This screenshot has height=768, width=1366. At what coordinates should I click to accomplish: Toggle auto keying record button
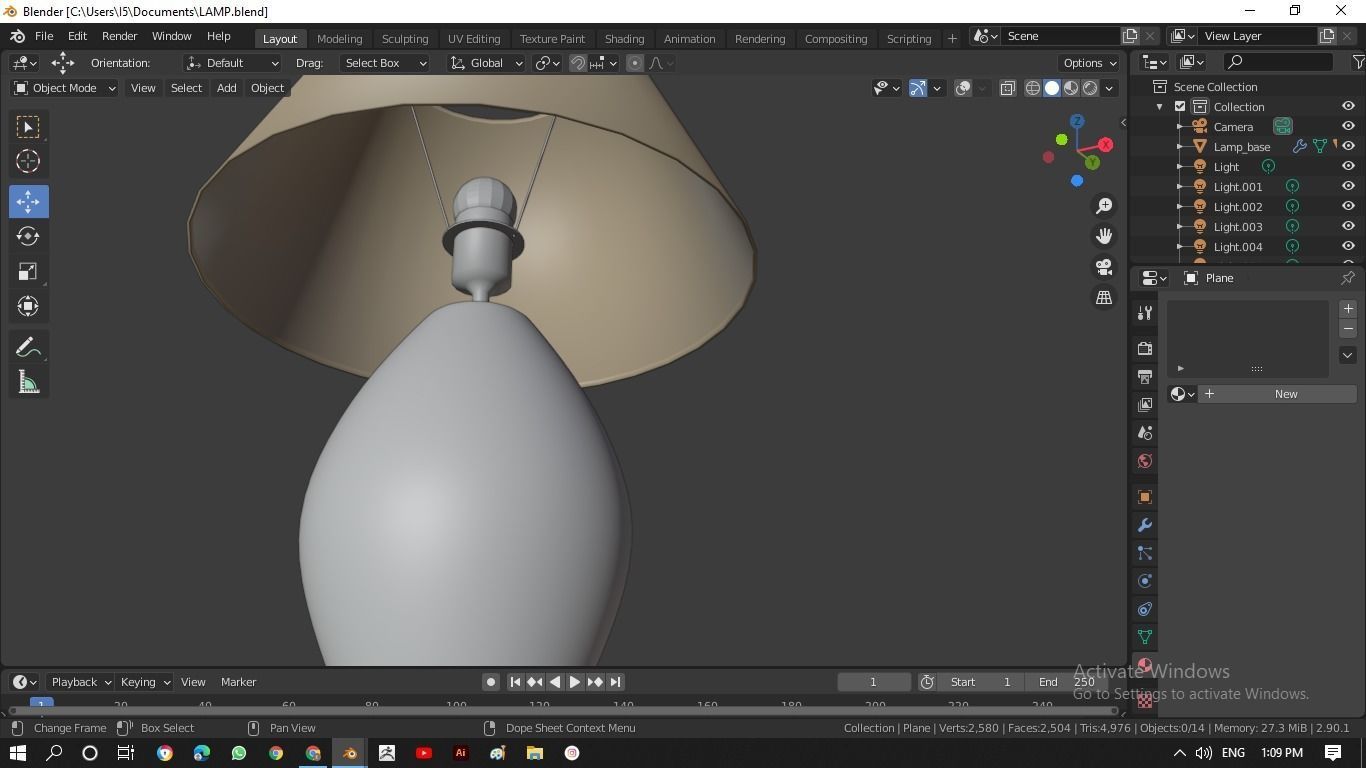click(x=490, y=682)
